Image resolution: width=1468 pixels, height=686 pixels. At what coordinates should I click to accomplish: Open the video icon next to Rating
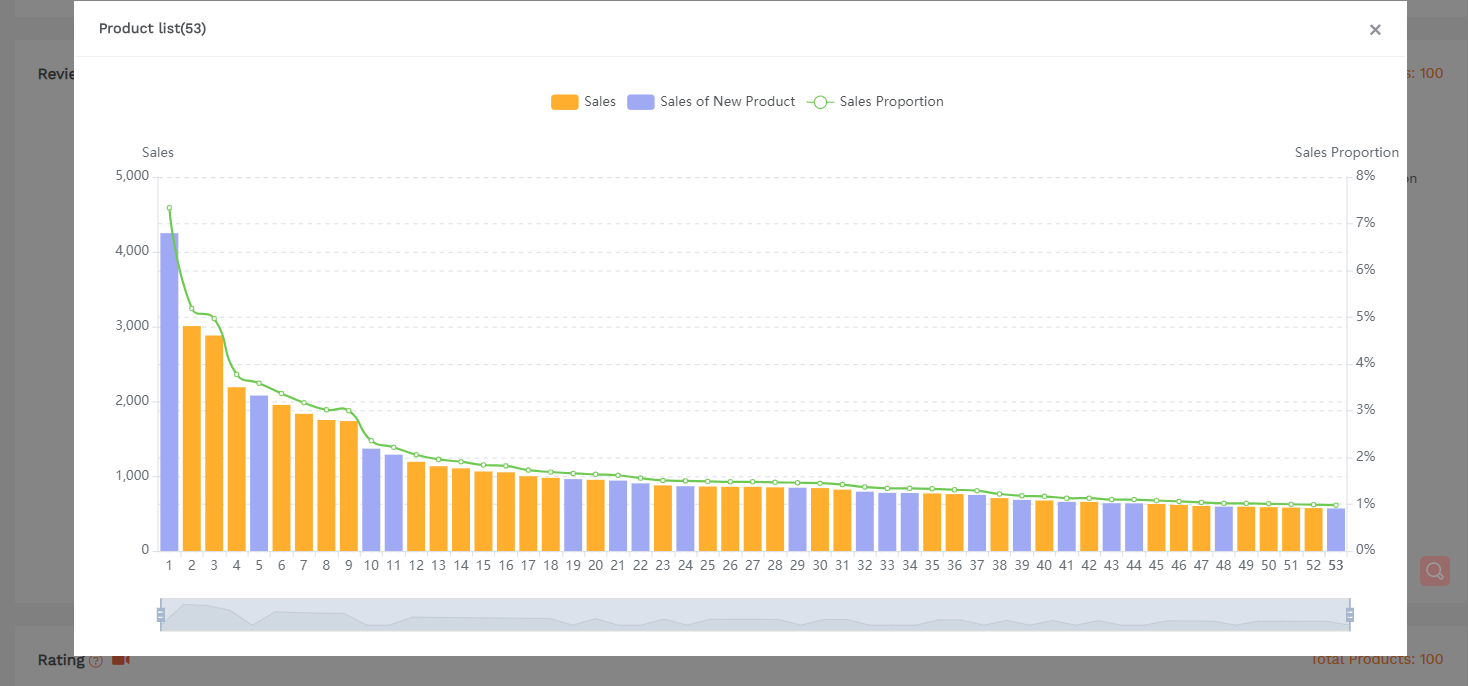click(x=121, y=660)
